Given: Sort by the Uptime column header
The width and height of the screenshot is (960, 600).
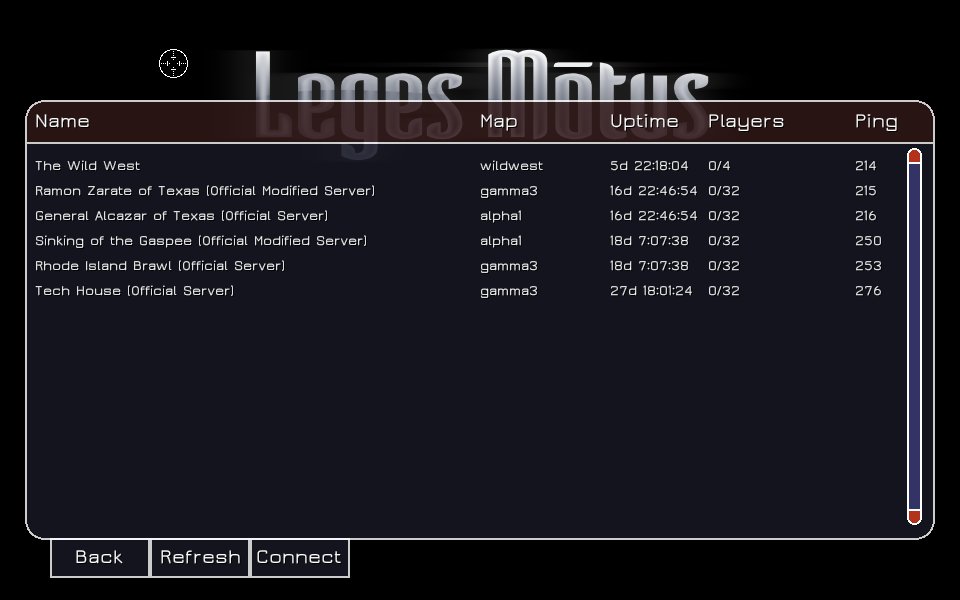Looking at the screenshot, I should click(x=644, y=121).
